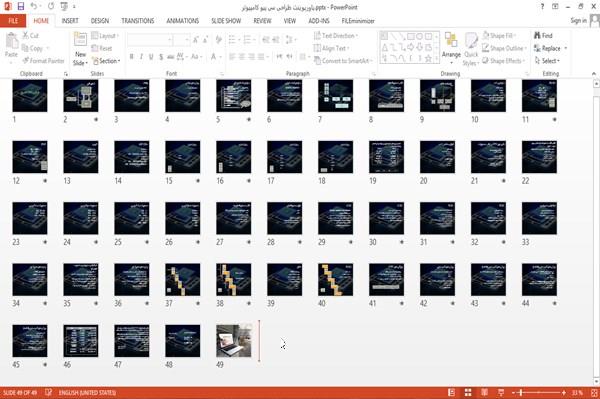Click the spell check icon in status bar

coord(49,392)
